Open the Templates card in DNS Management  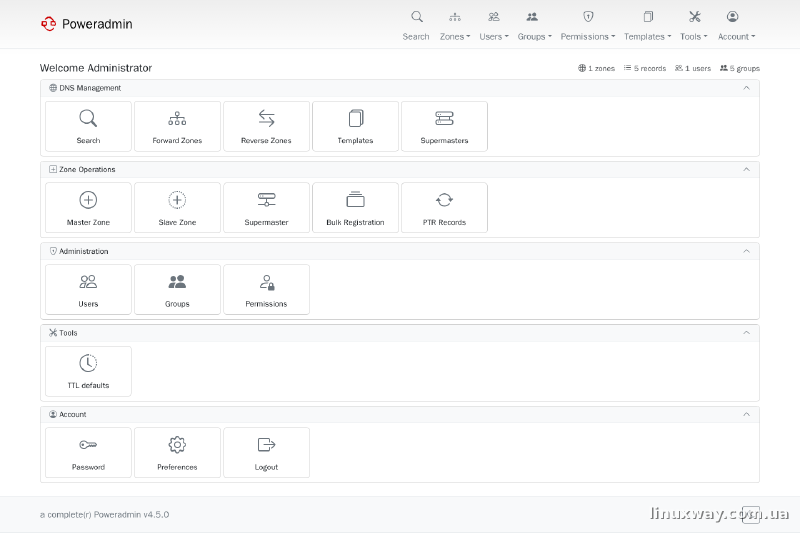click(355, 126)
